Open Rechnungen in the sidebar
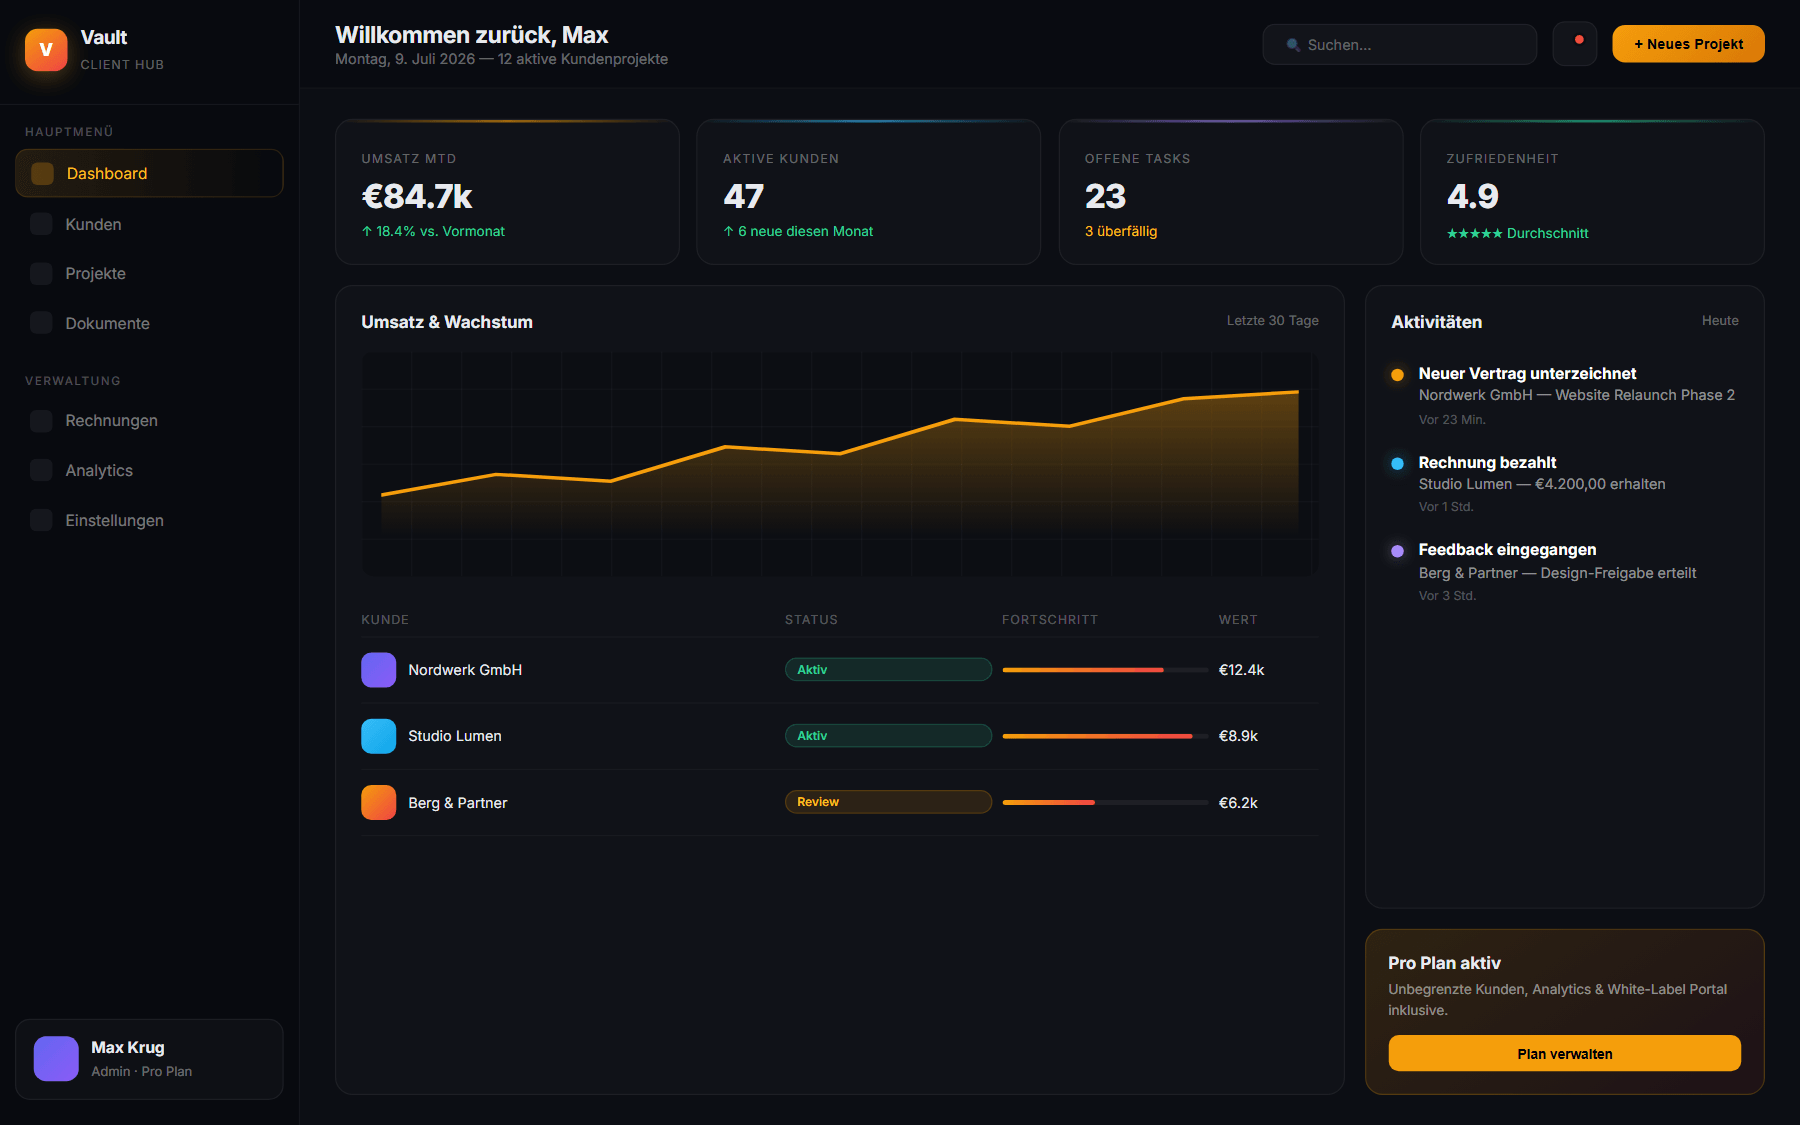This screenshot has height=1125, width=1800. [x=149, y=420]
